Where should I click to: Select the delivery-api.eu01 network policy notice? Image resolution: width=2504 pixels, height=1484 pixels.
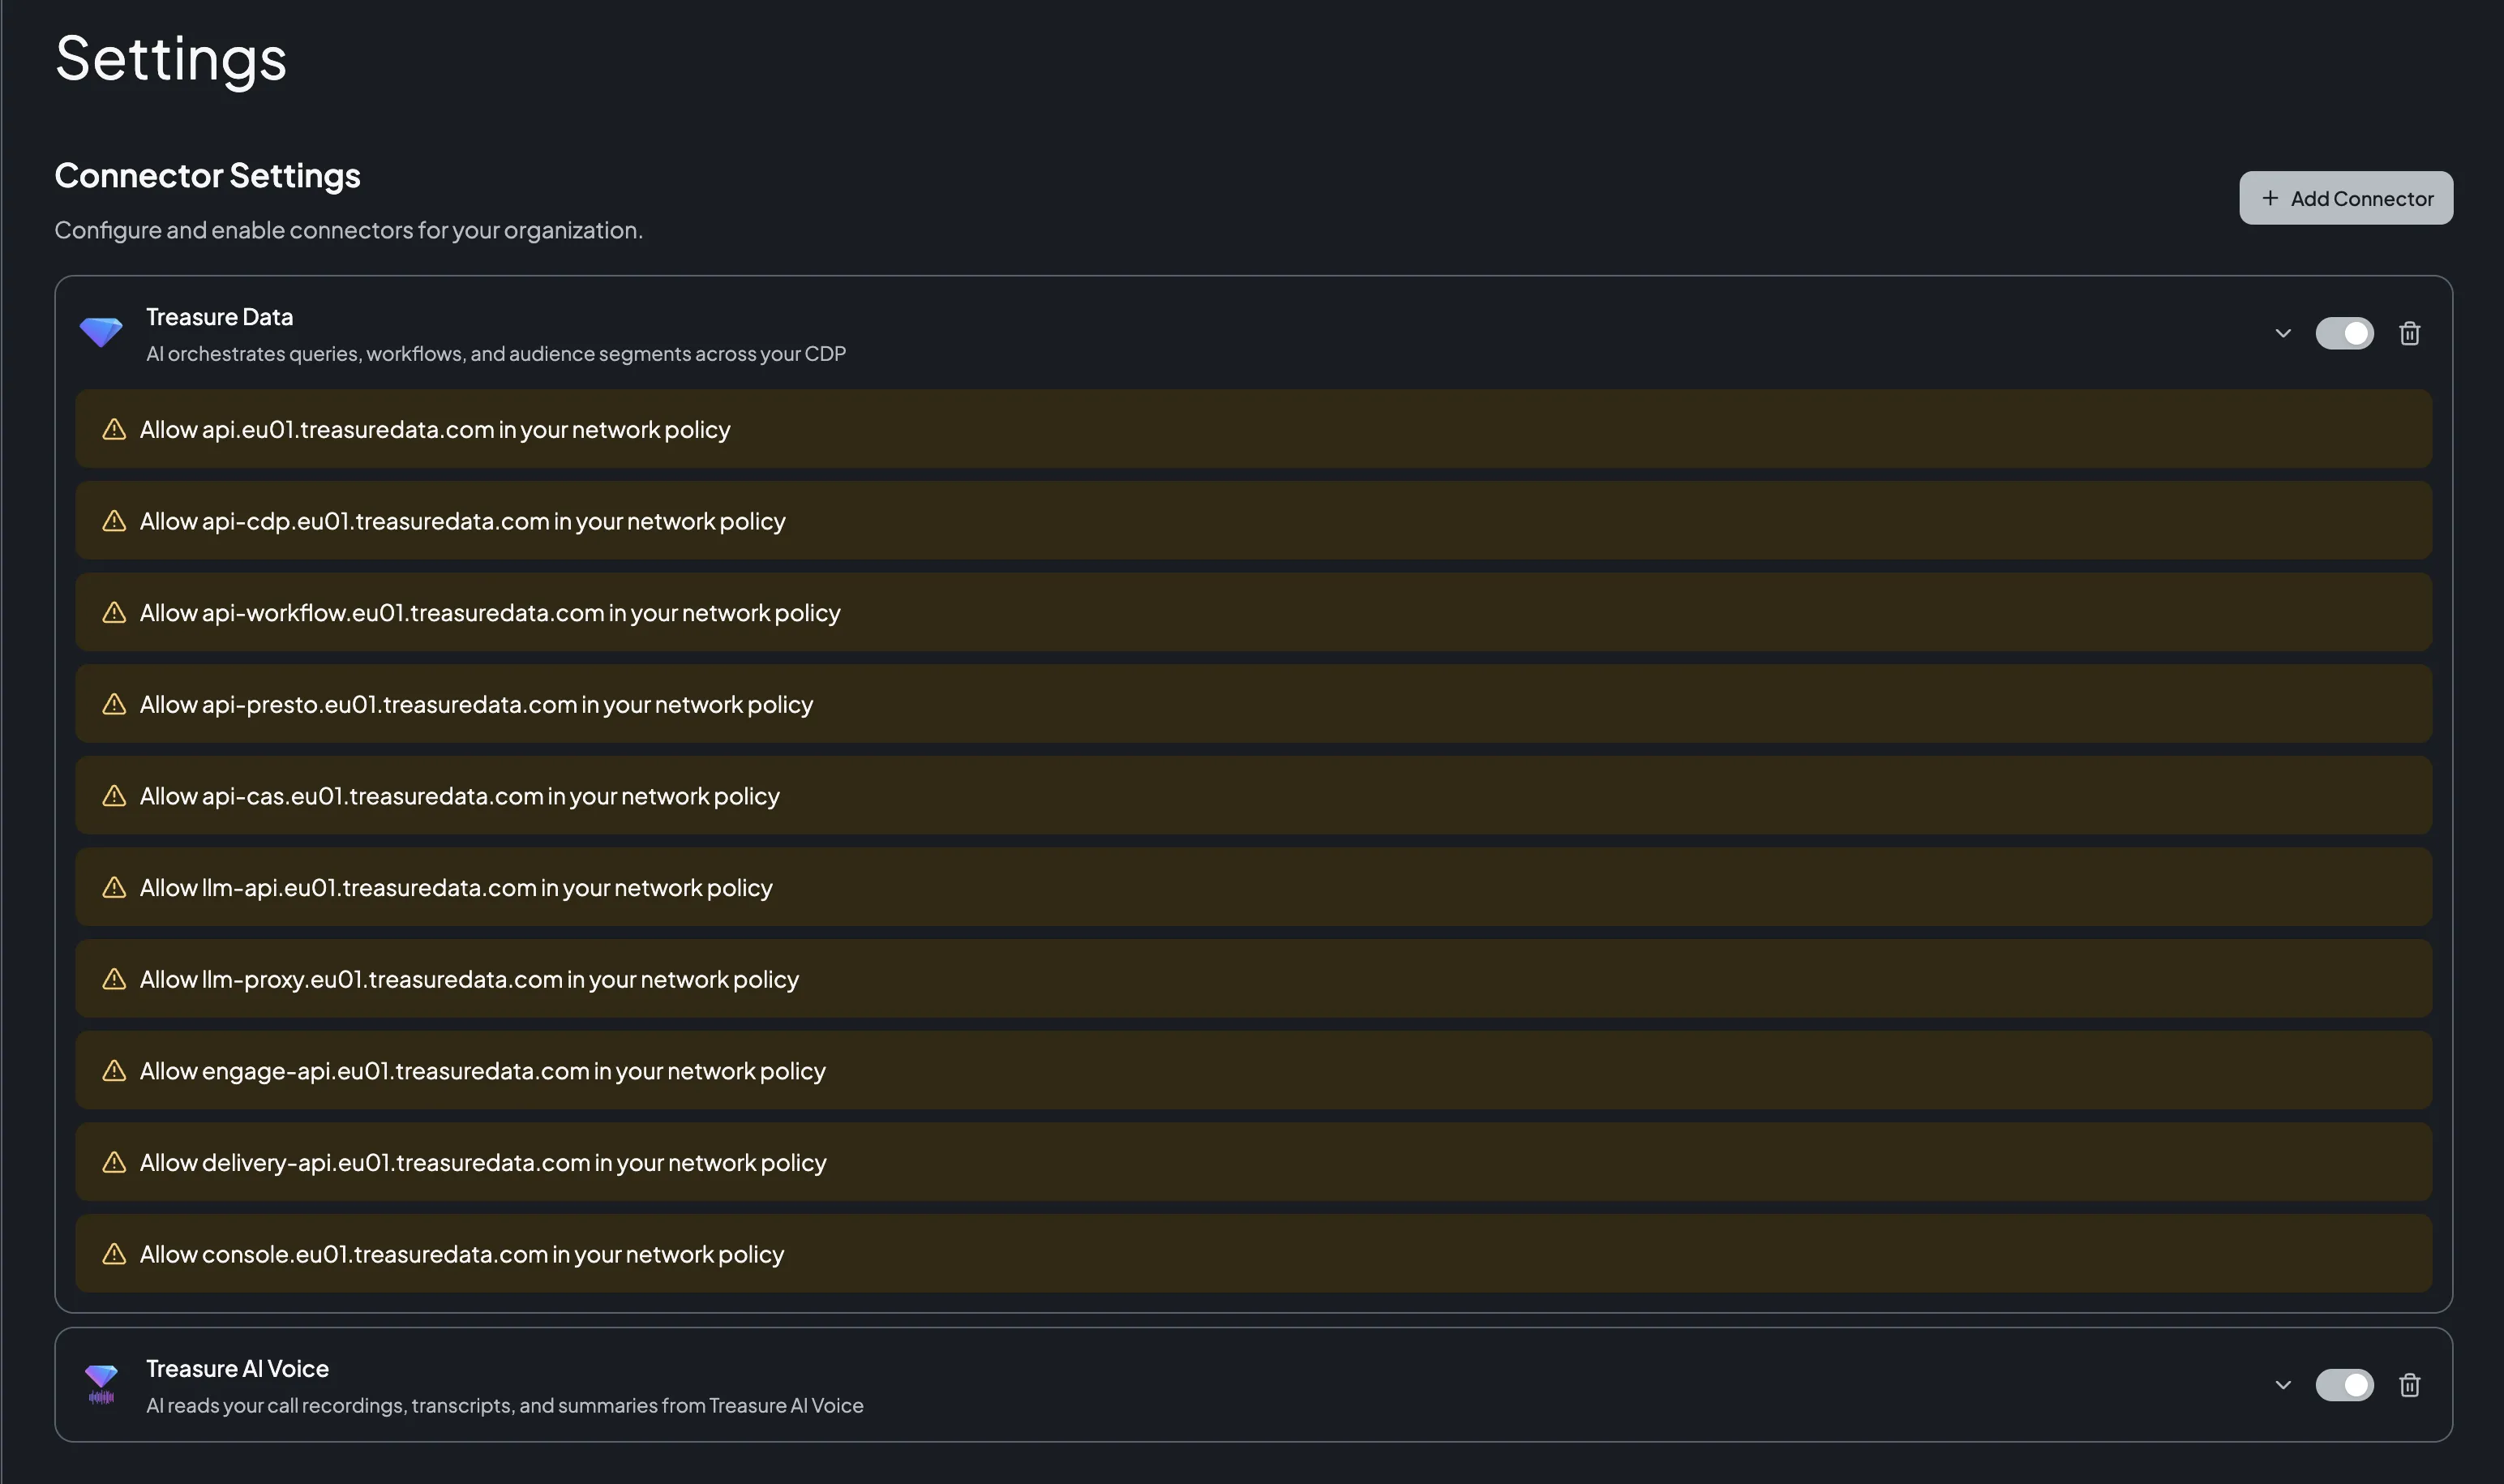(1253, 1162)
